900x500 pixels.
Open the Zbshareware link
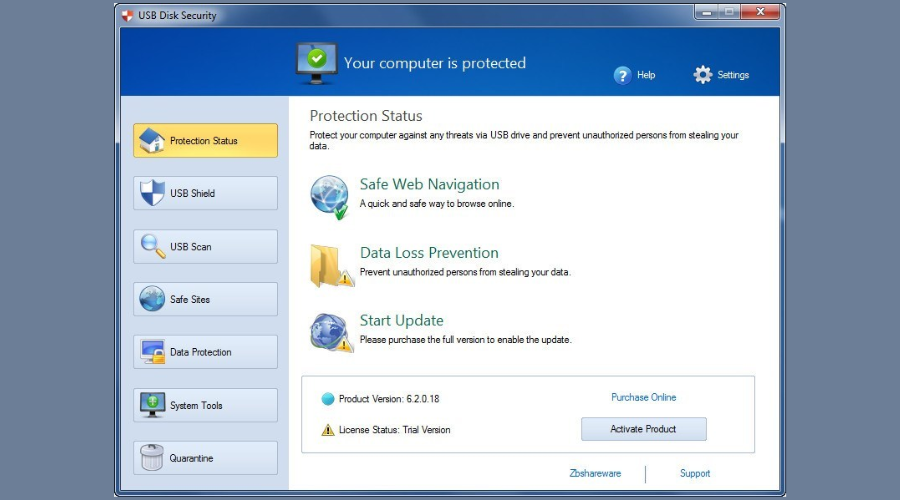point(595,474)
